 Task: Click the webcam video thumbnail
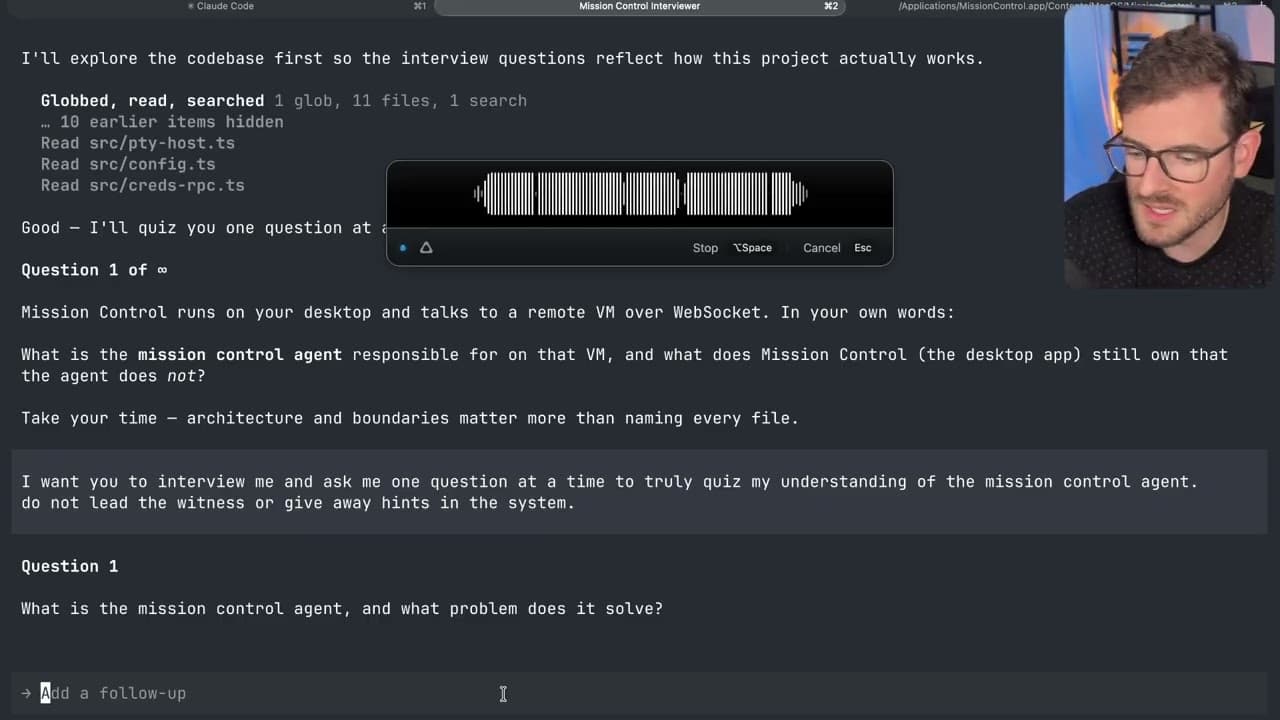tap(1171, 147)
